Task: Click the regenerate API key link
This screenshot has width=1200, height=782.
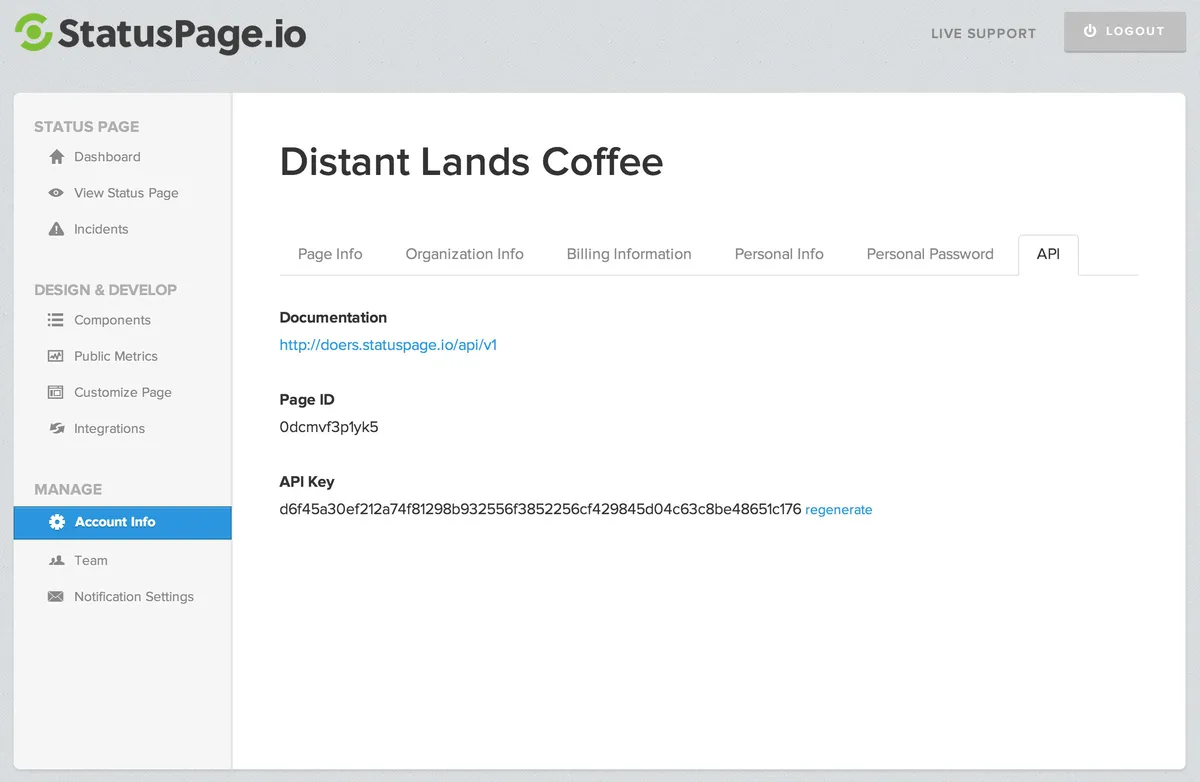Action: 838,510
